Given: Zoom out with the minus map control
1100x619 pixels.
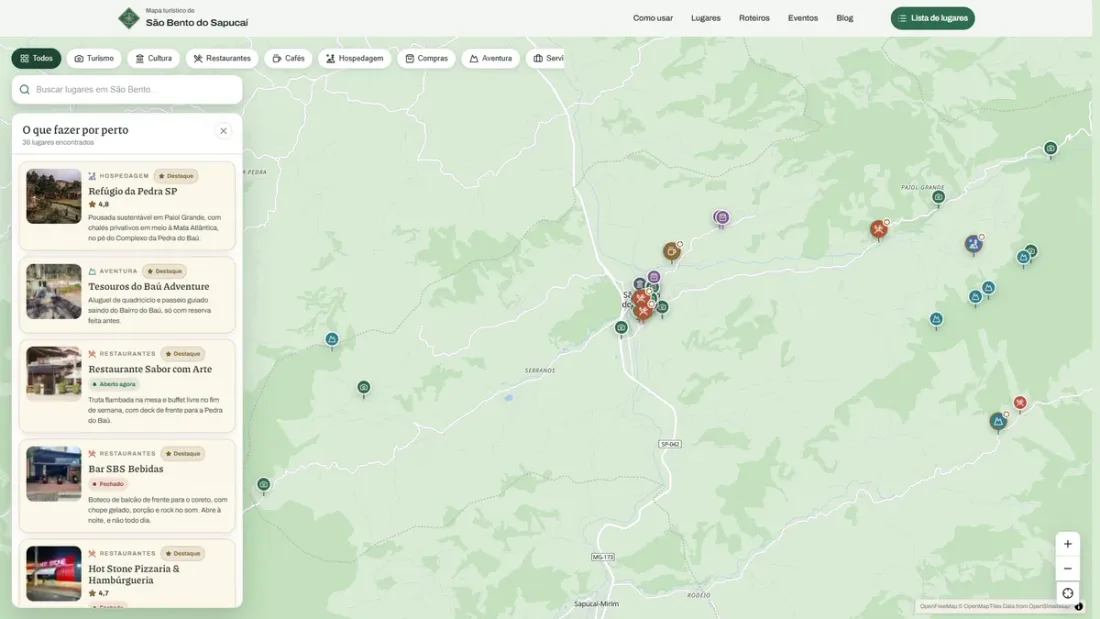Looking at the screenshot, I should [1067, 568].
